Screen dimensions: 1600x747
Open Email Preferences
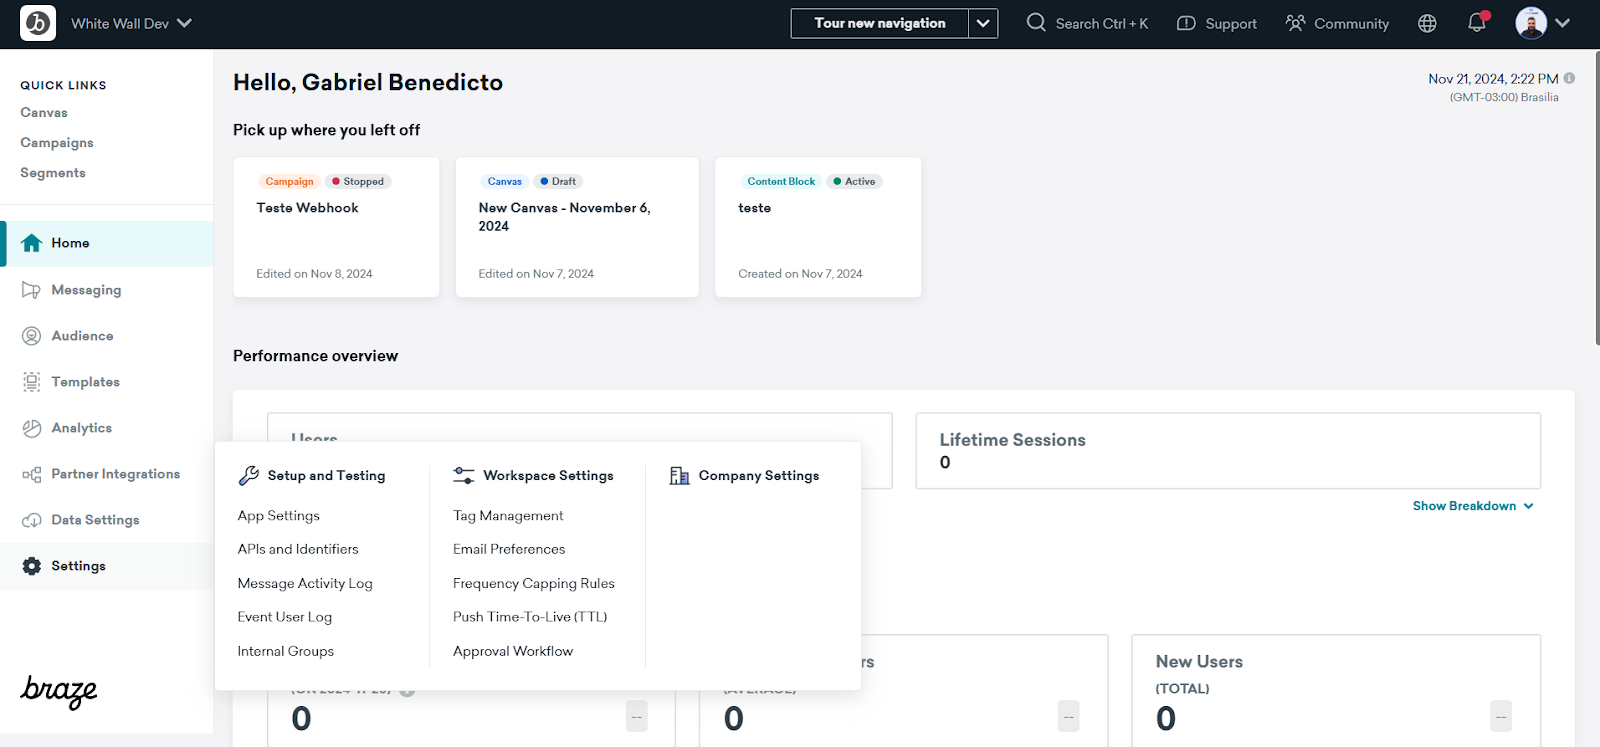[509, 549]
